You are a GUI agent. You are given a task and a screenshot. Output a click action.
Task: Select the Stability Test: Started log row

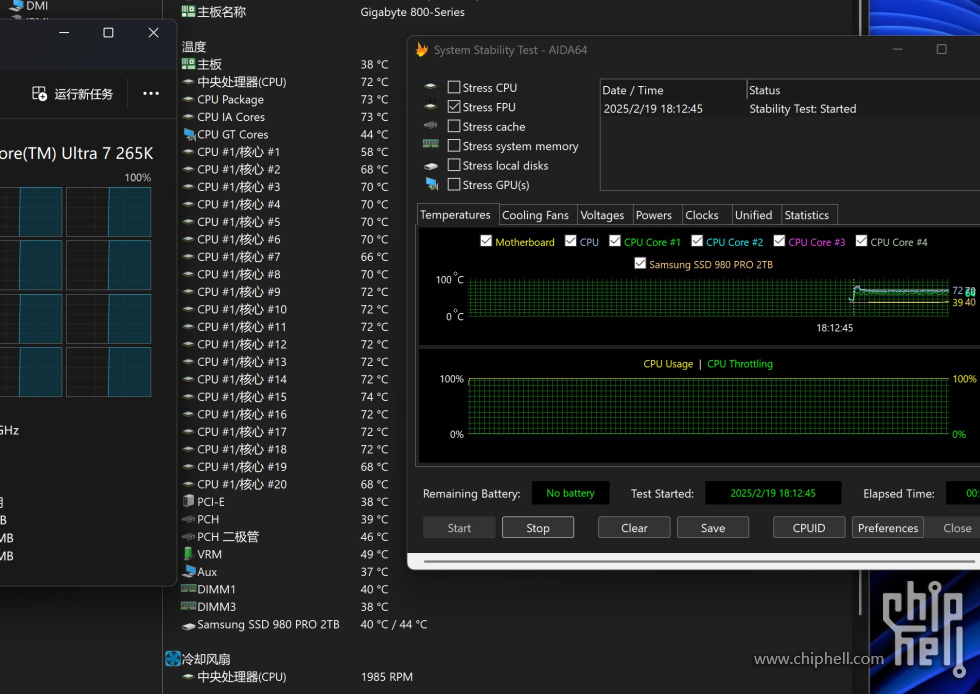click(791, 109)
